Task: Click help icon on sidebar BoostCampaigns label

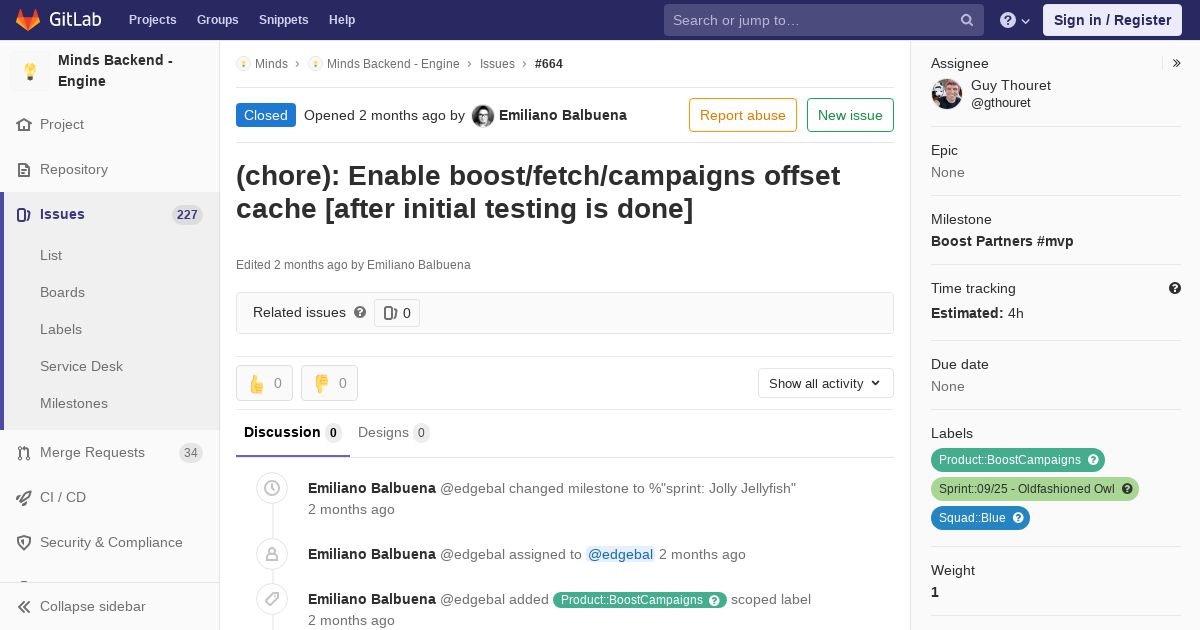Action: pyautogui.click(x=1093, y=460)
